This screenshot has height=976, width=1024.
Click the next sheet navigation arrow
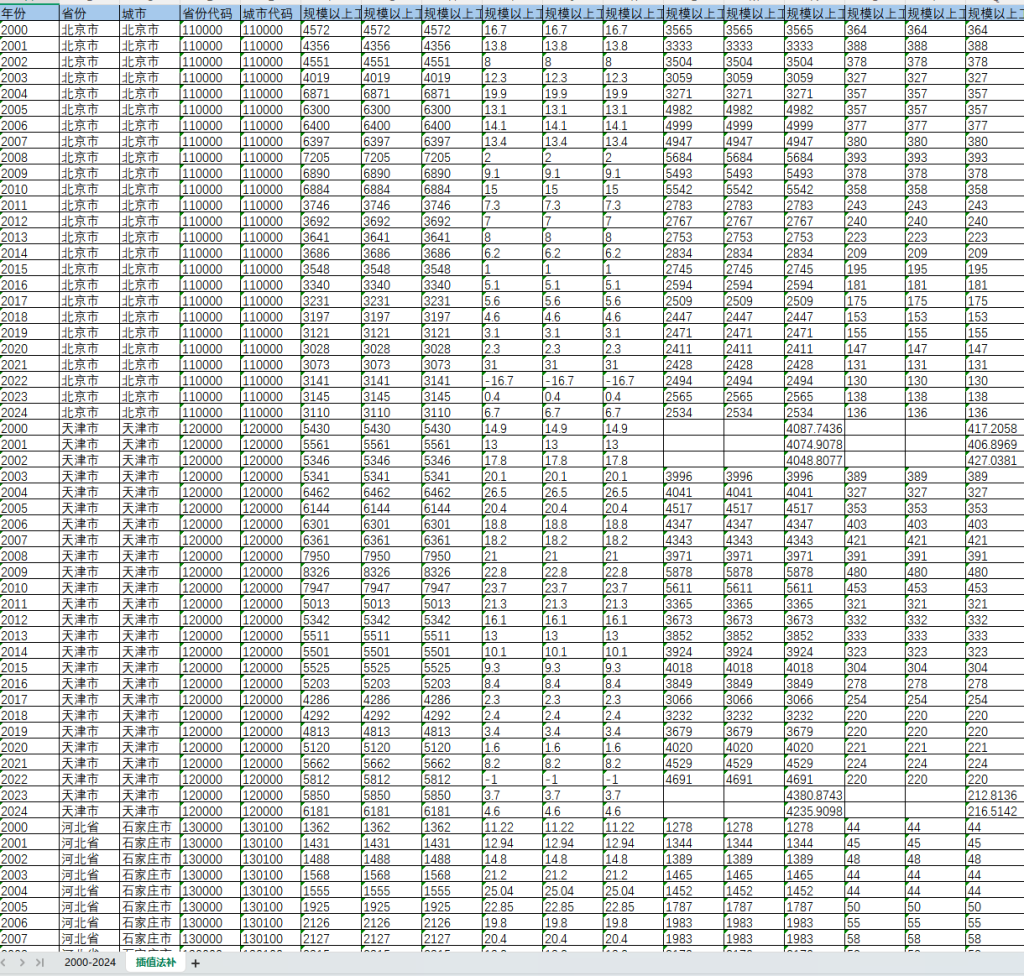pos(22,962)
